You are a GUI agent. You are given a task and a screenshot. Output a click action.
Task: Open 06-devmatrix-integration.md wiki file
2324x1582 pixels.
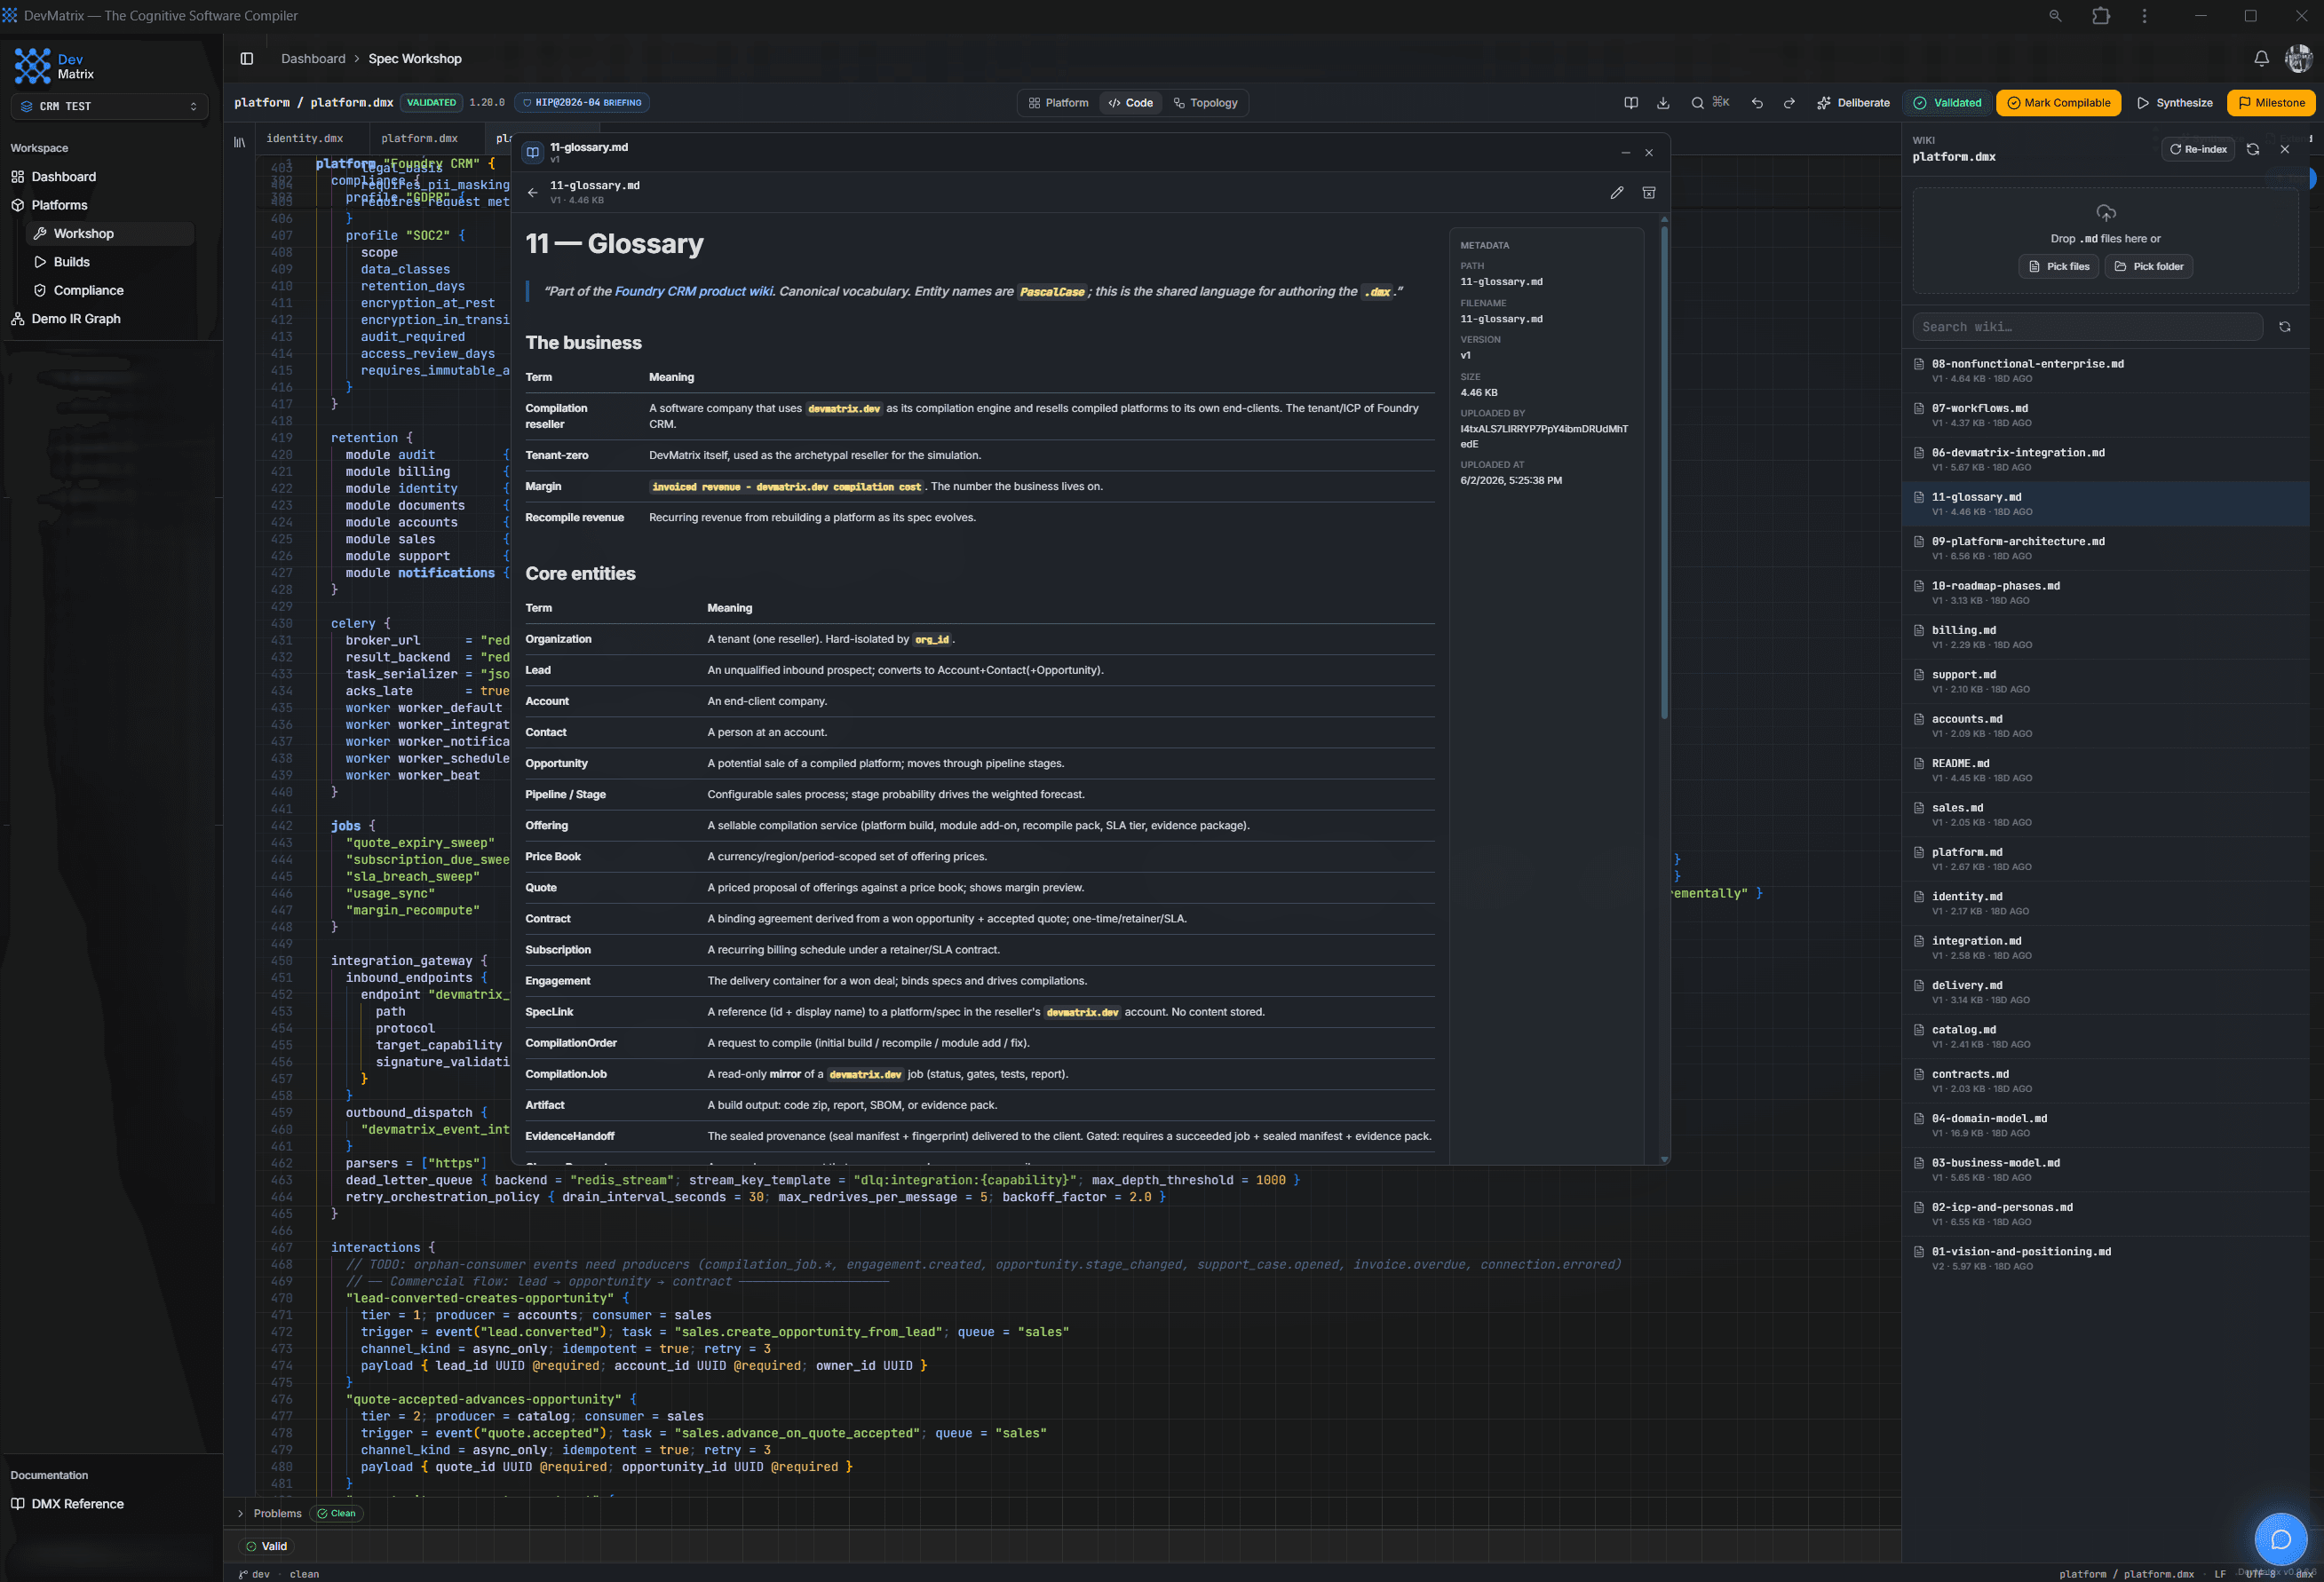[x=2106, y=460]
